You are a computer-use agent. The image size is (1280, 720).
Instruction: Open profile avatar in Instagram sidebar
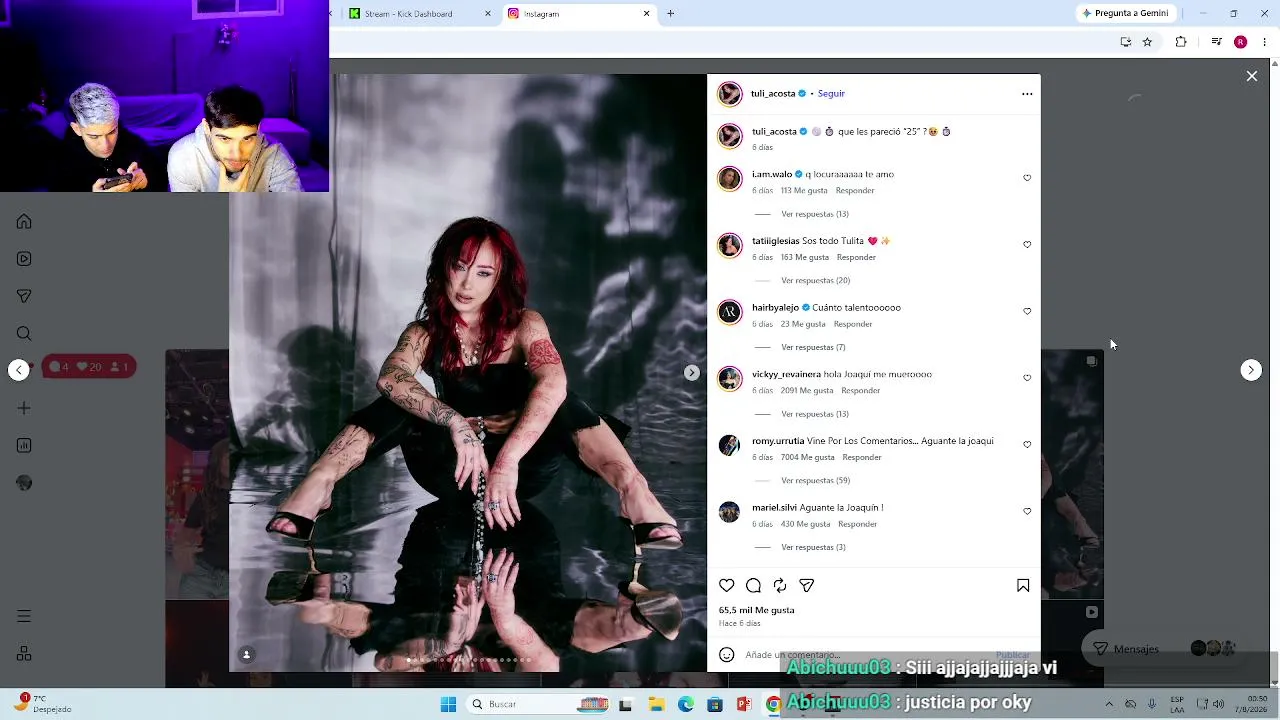pyautogui.click(x=24, y=483)
